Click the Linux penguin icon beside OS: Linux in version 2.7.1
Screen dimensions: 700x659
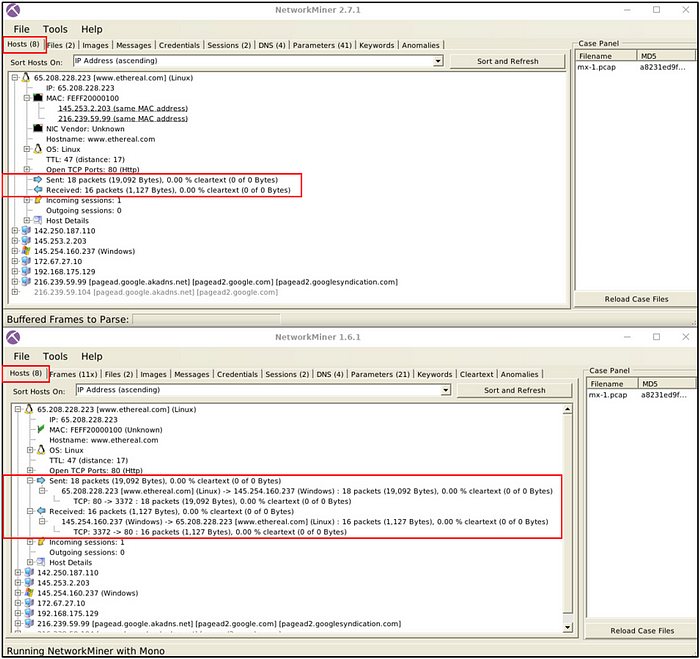pos(38,148)
